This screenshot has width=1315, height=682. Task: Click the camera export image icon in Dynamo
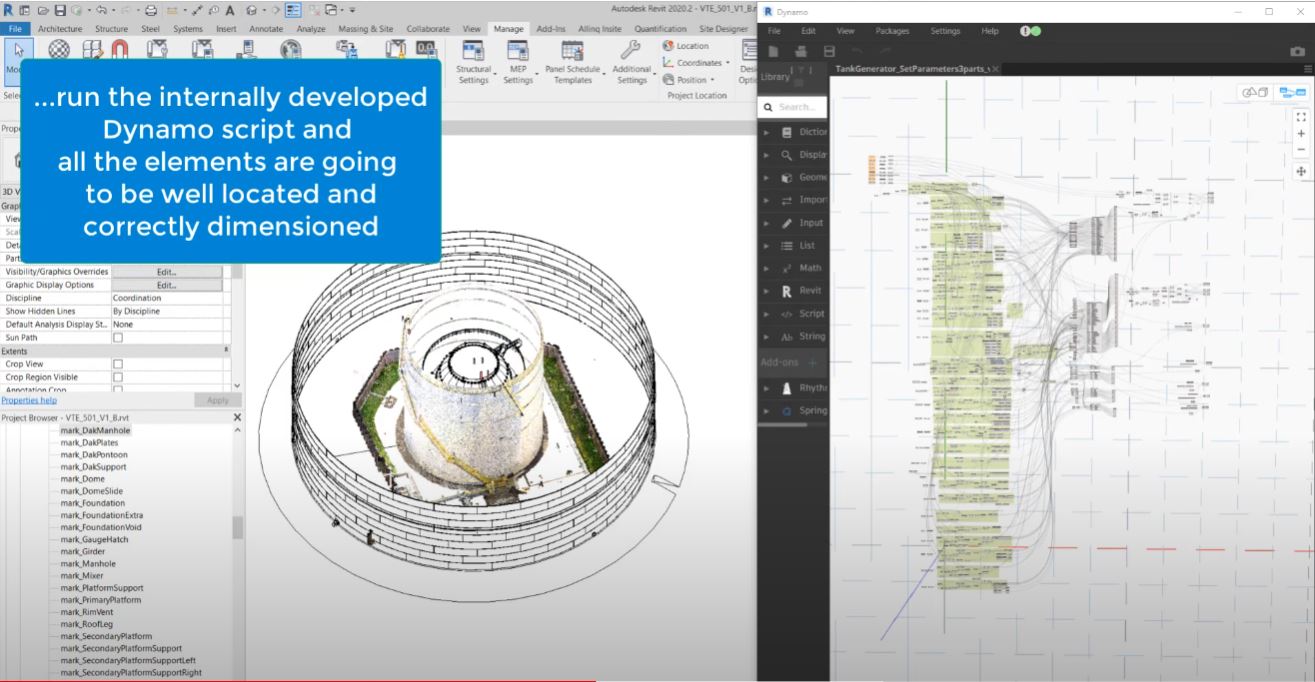[x=1297, y=51]
